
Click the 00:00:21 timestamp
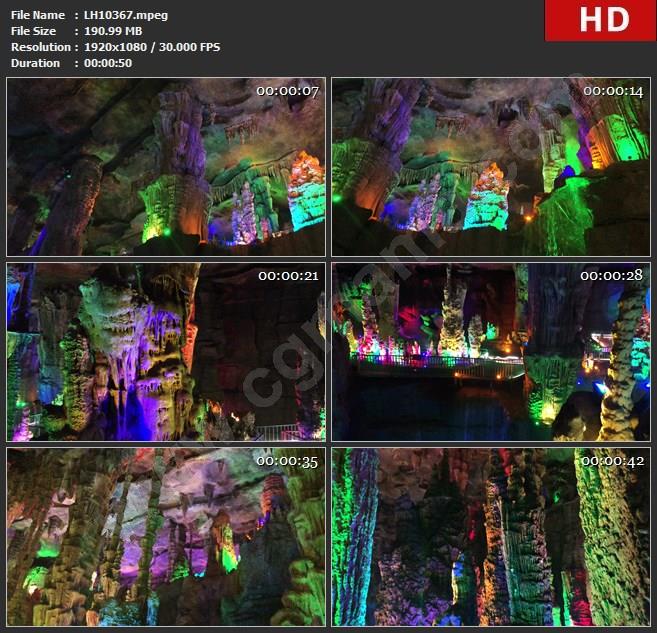[x=287, y=276]
